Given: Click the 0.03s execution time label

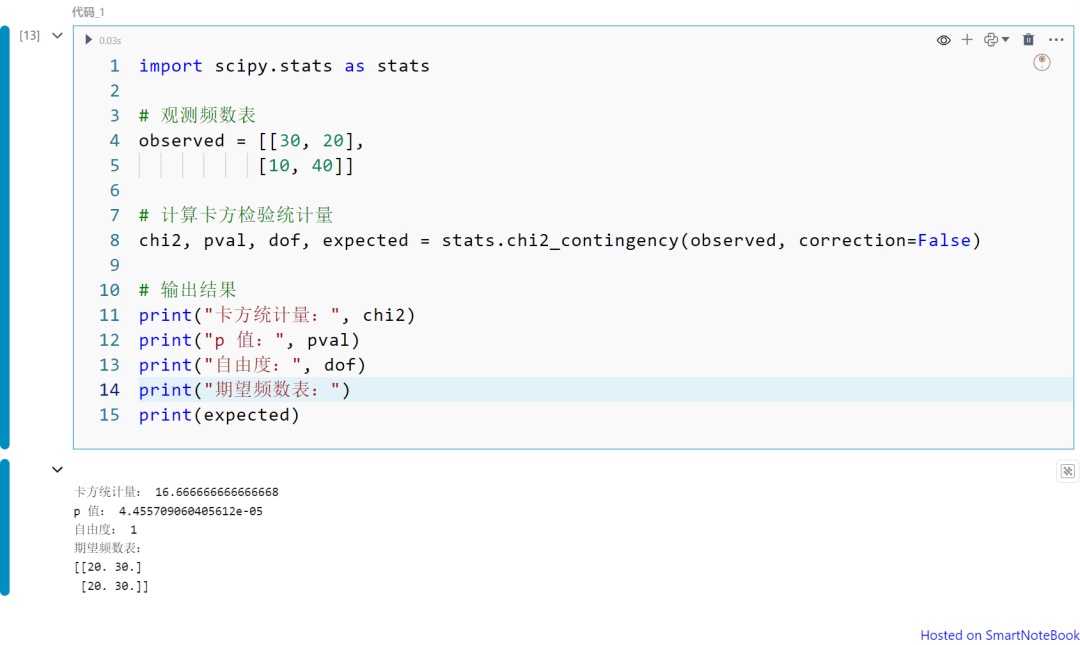Looking at the screenshot, I should 110,41.
